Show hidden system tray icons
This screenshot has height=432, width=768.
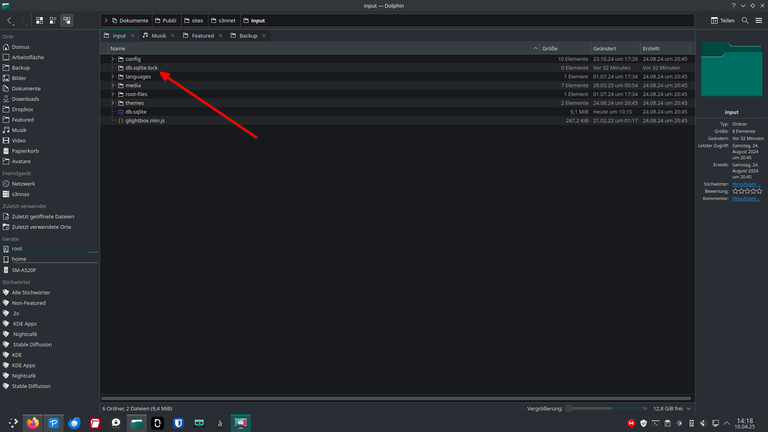tap(727, 423)
